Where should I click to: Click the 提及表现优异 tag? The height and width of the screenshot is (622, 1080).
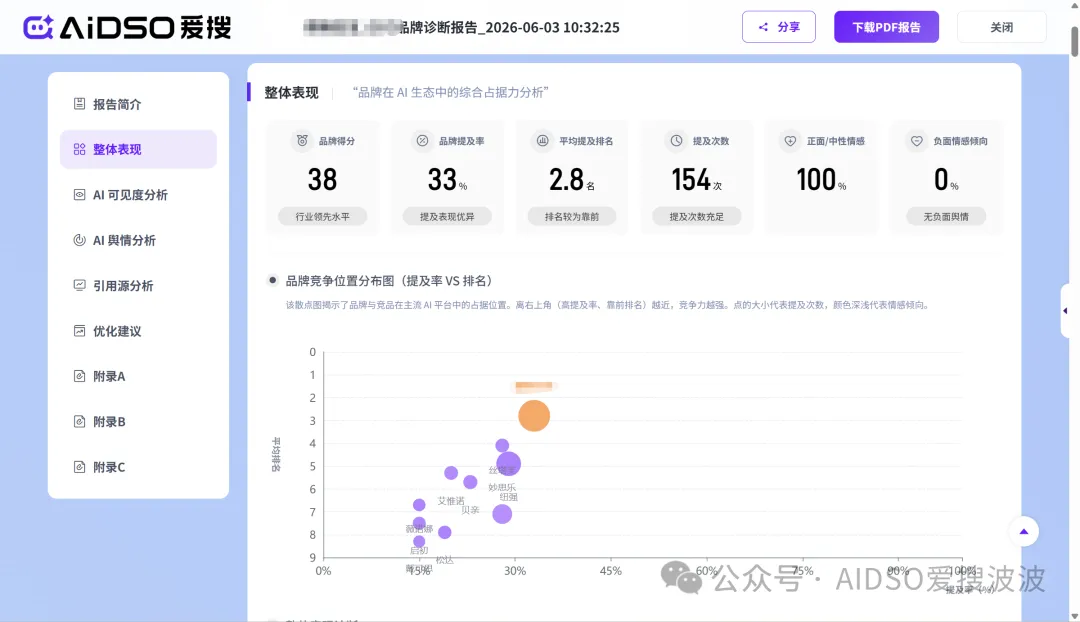447,216
